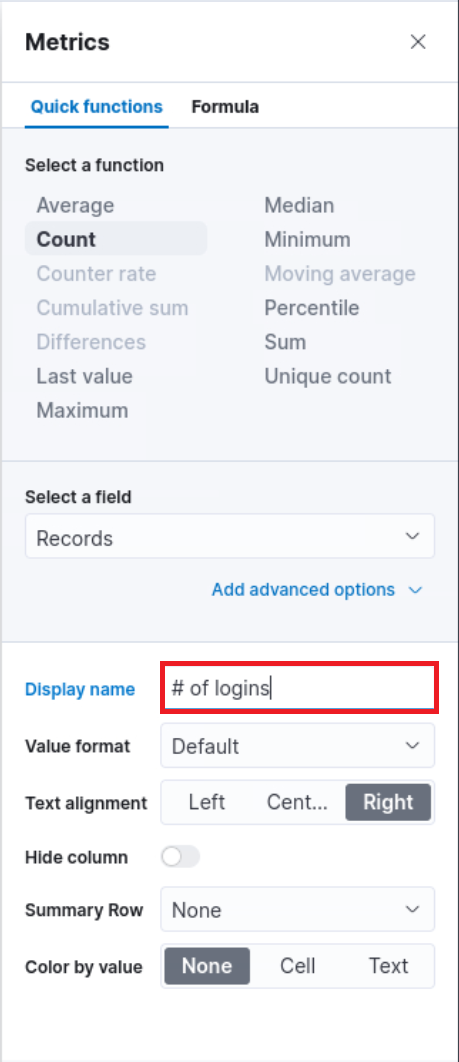
Task: Open the Select a field Records dropdown
Action: [x=230, y=536]
